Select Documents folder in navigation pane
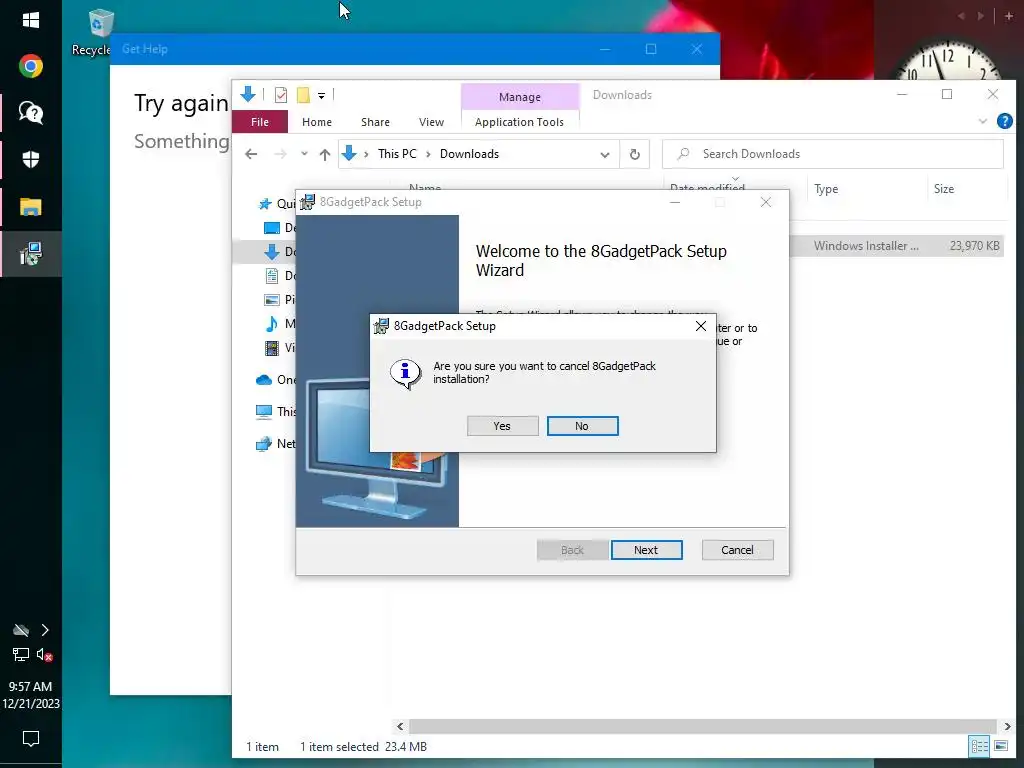Viewport: 1024px width, 768px height. pyautogui.click(x=280, y=276)
